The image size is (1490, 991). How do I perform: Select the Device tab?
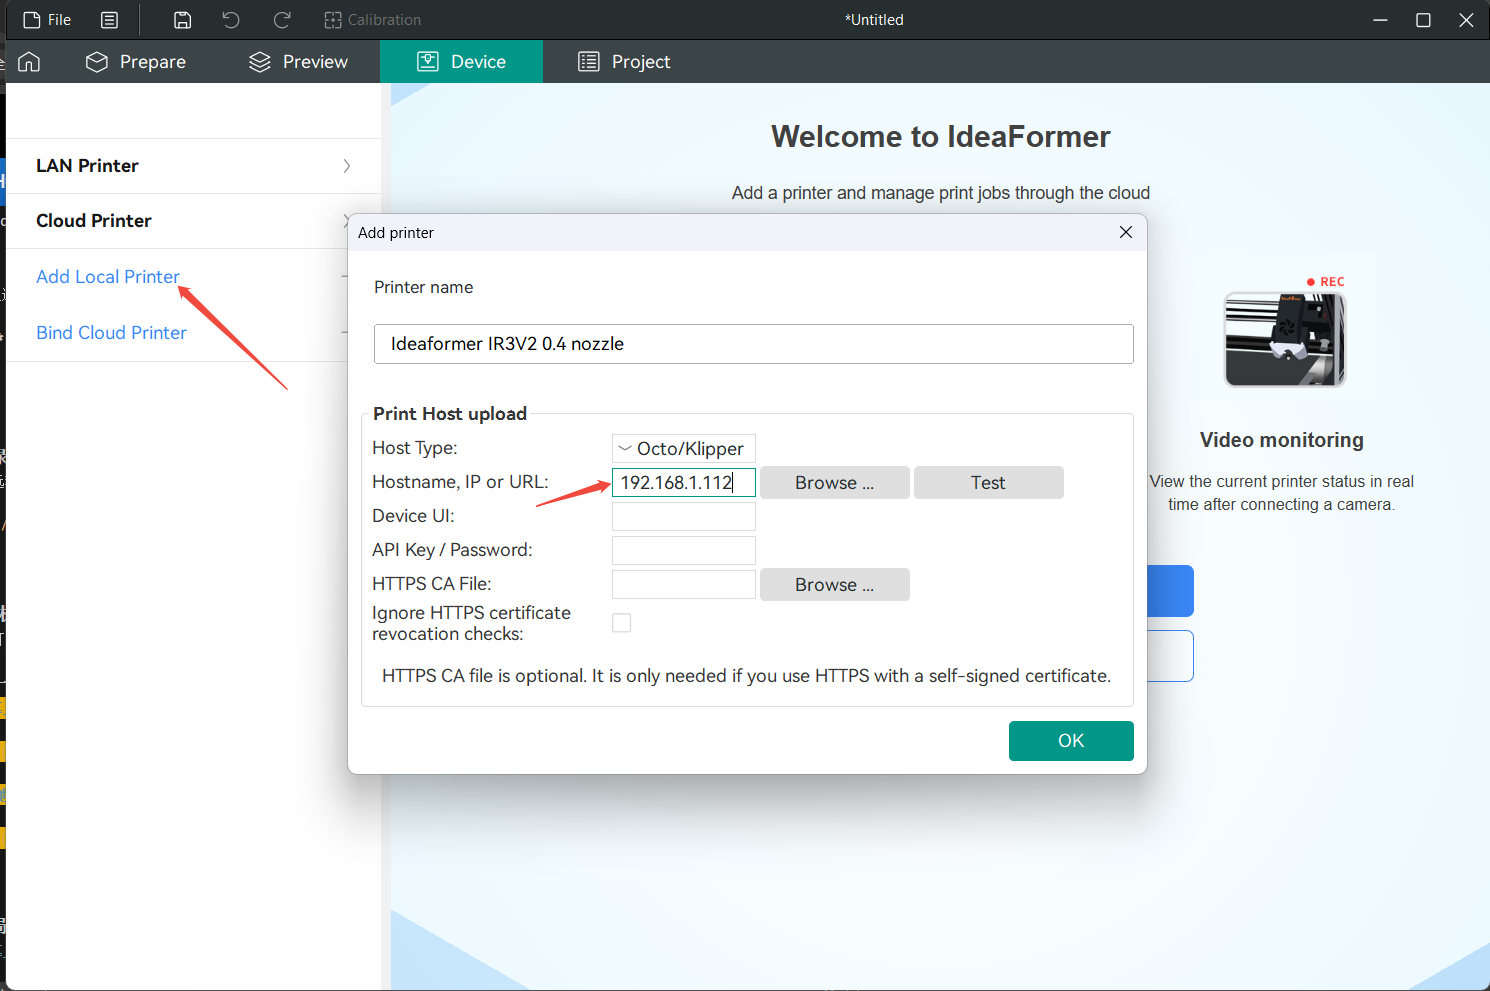point(461,62)
